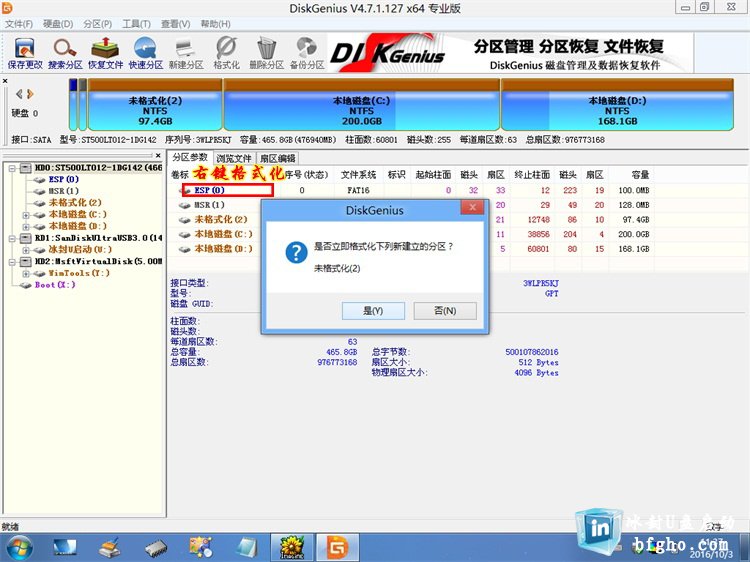
Task: Click the 搜索分区 (Search partitions) toolbar icon
Action: 65,53
